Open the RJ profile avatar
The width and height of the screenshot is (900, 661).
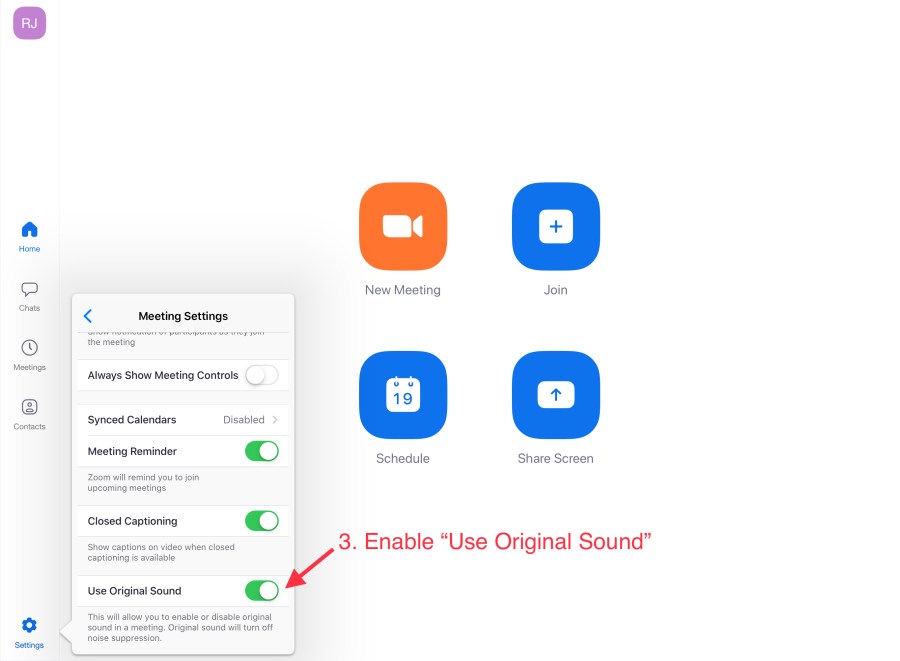tap(29, 23)
